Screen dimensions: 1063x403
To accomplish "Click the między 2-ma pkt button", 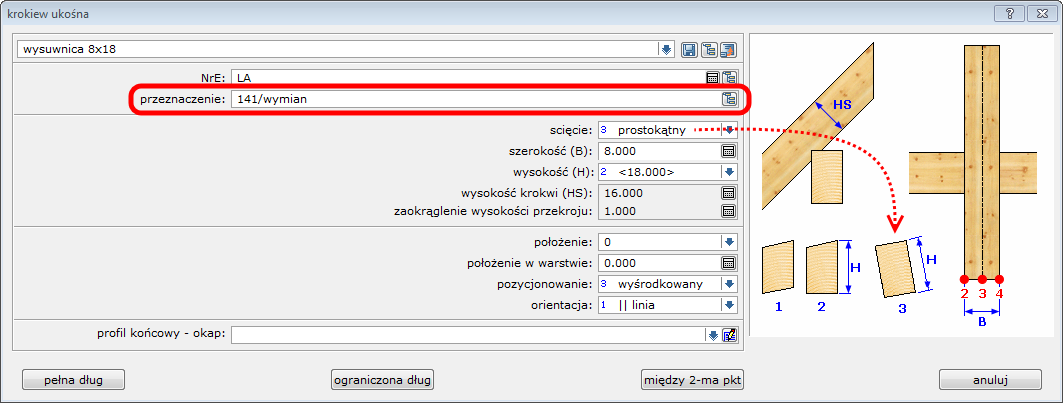I will (x=694, y=379).
